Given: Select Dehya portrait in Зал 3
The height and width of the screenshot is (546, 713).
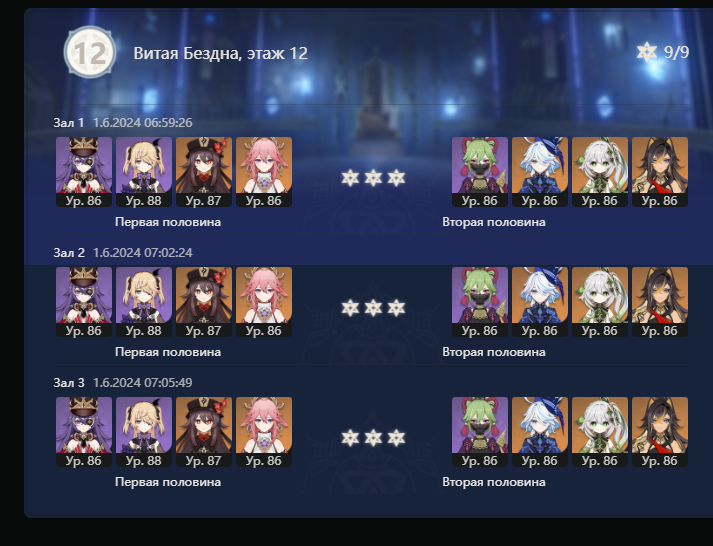Looking at the screenshot, I should point(660,432).
